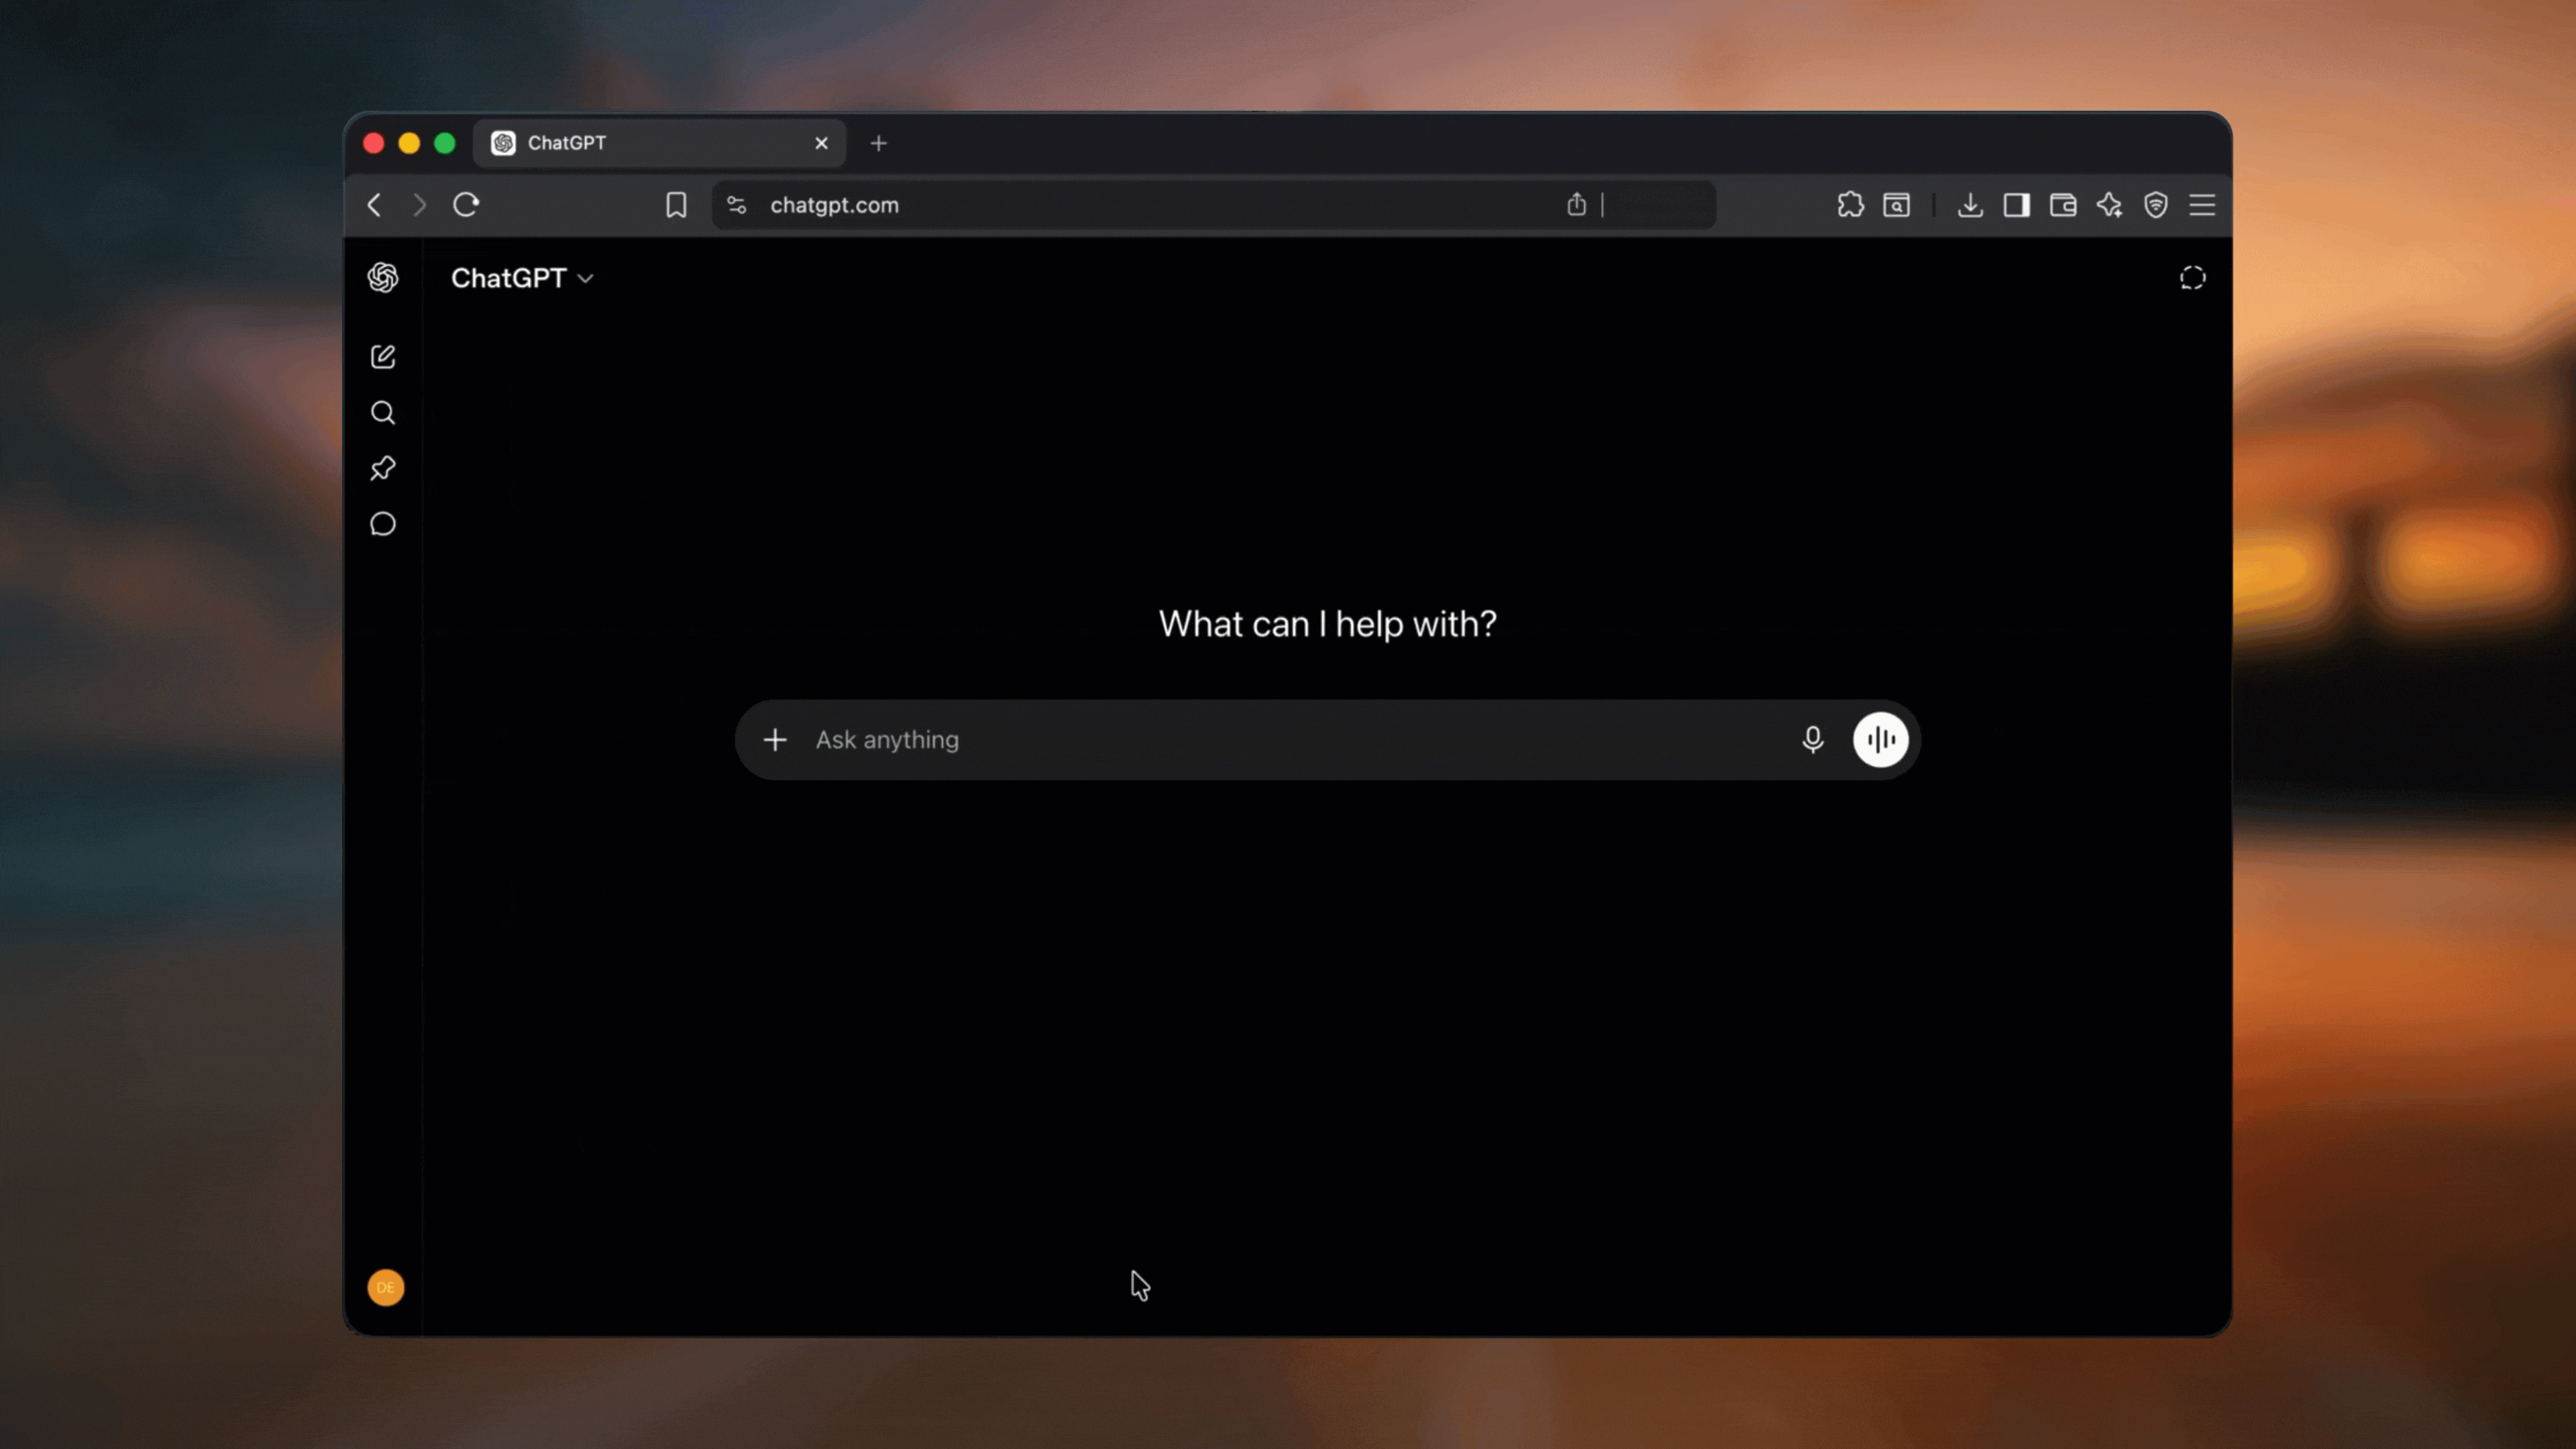Open the browser wallet icon
Screen dimensions: 2576x1449
tap(2063, 205)
